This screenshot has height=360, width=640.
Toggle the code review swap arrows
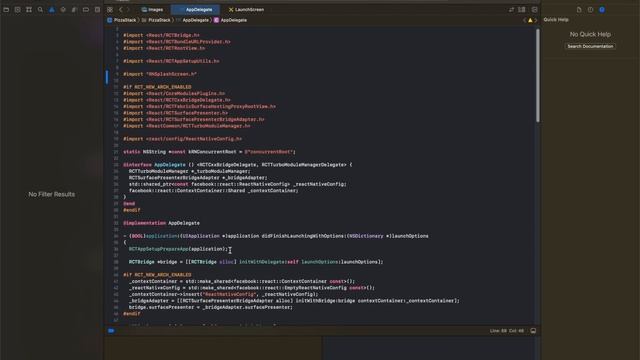[x=511, y=9]
